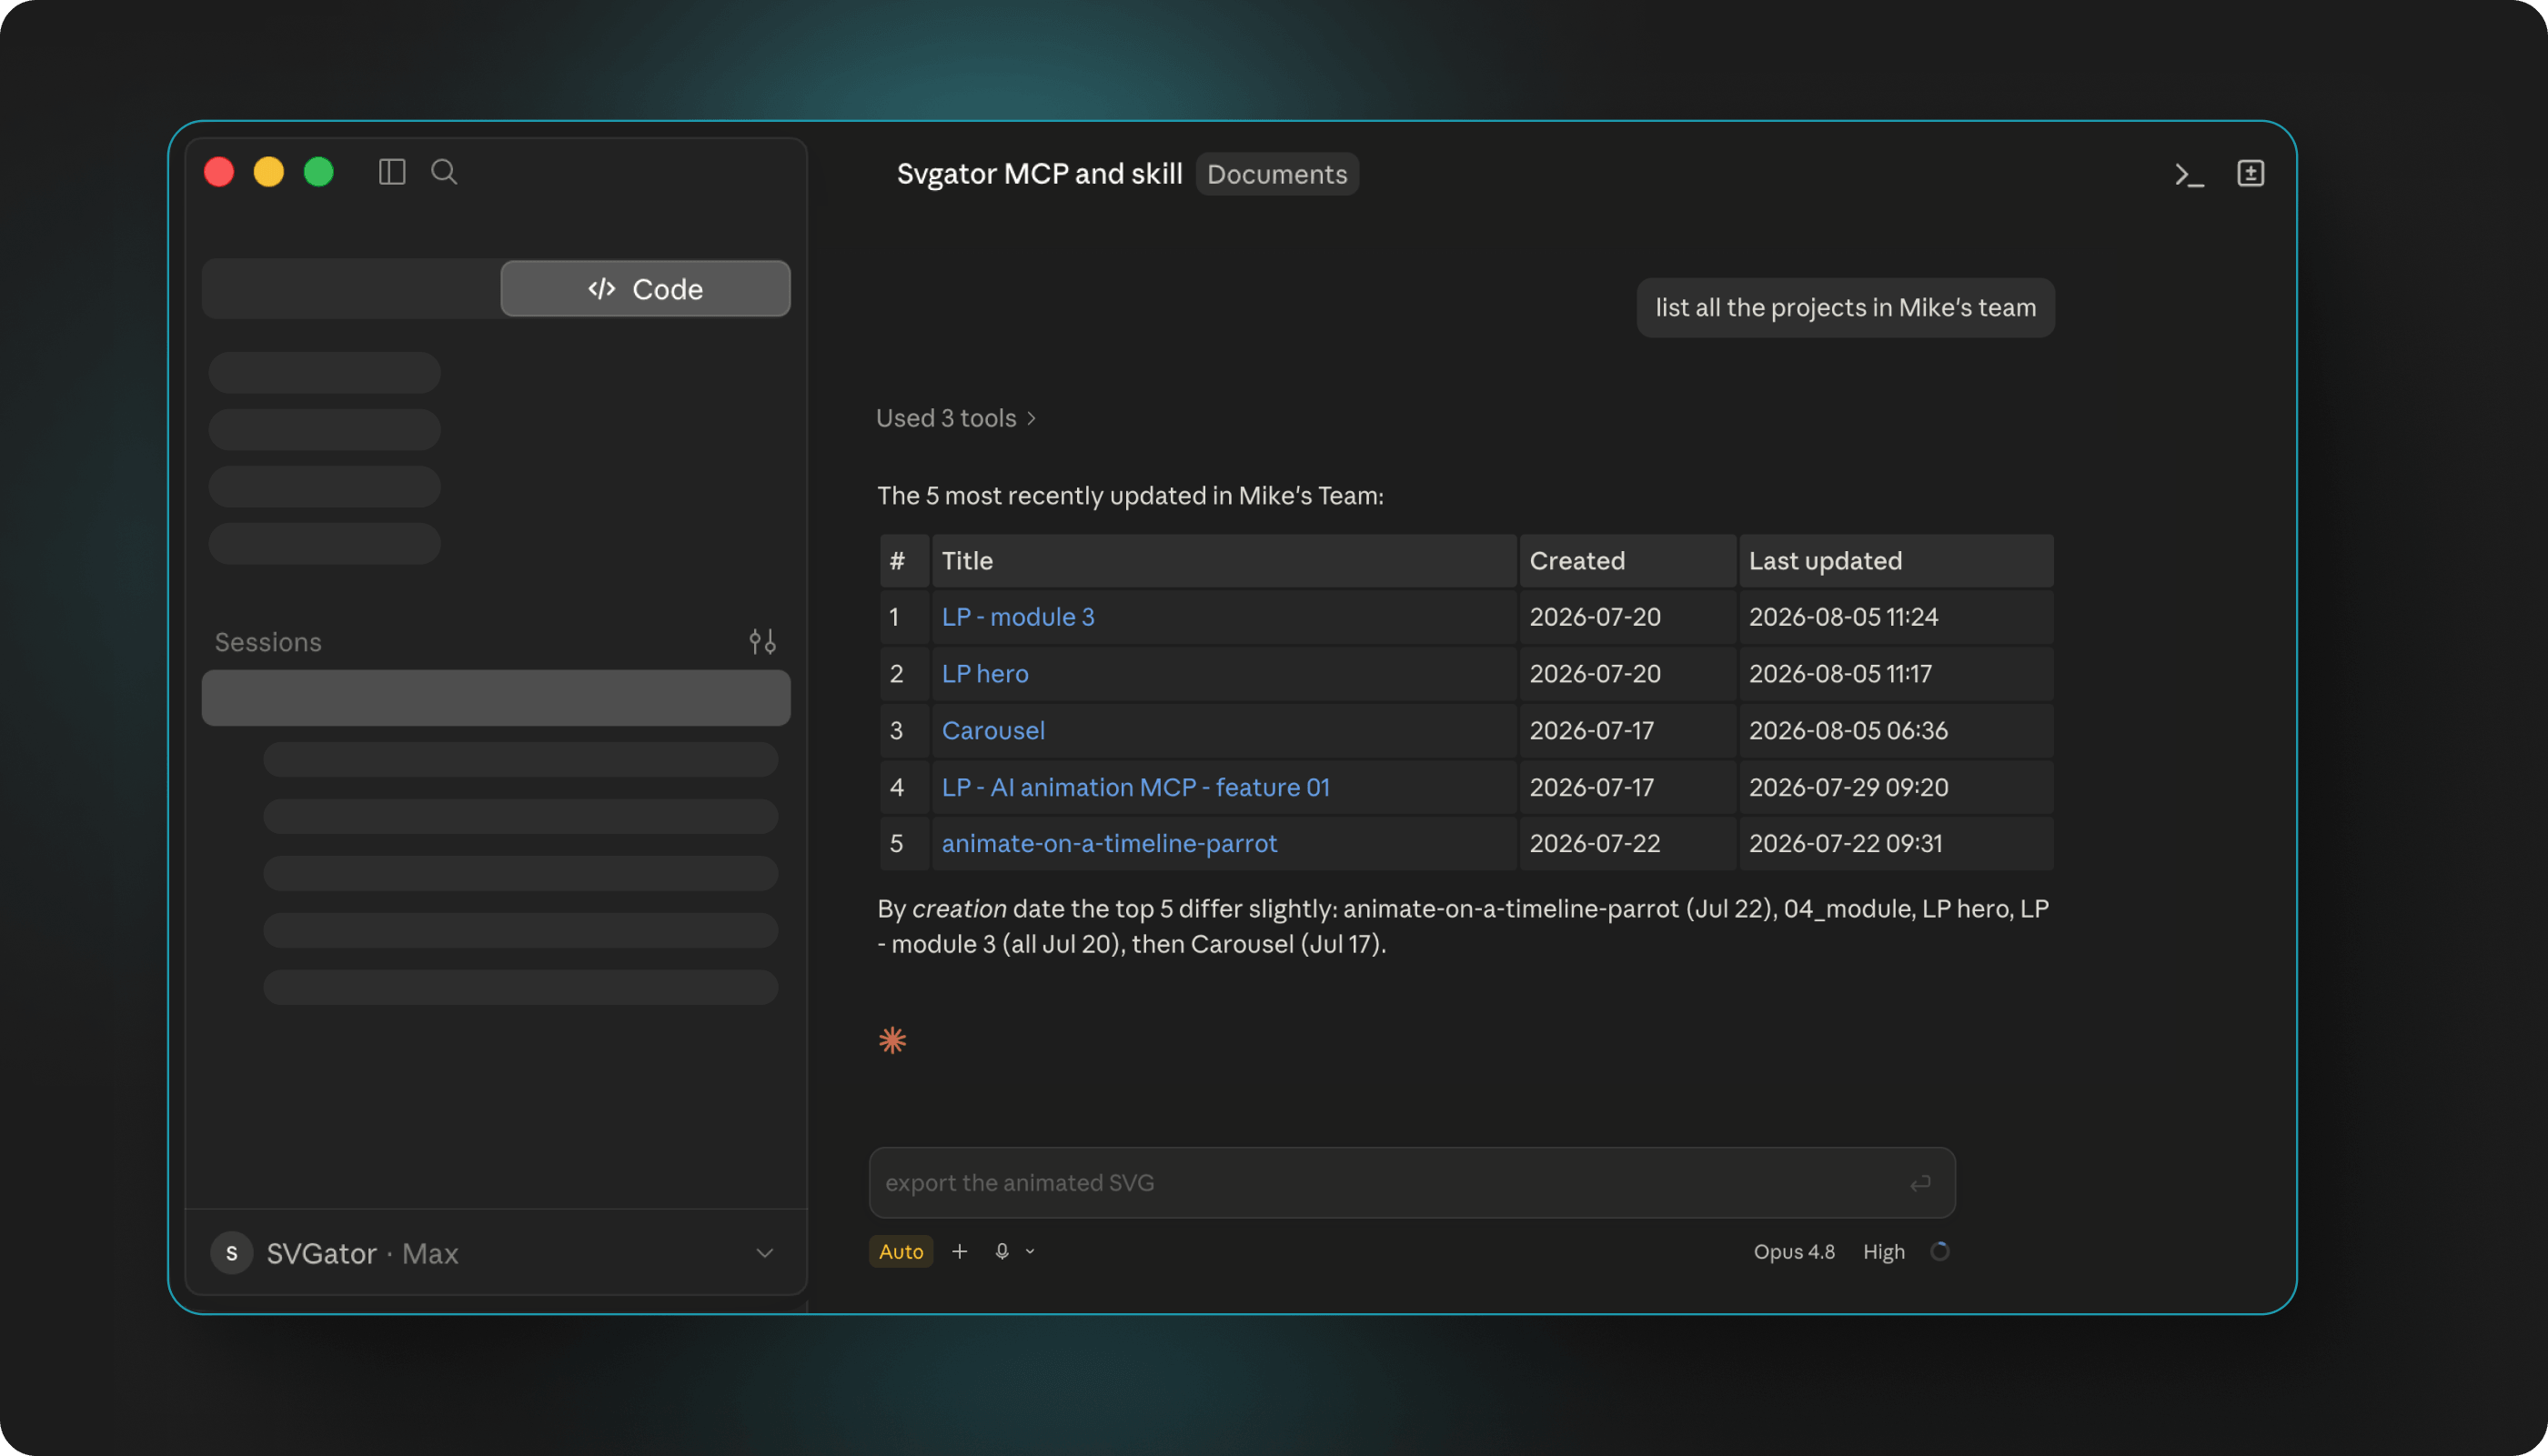
Task: Start voice input with the microphone icon
Action: click(x=1002, y=1251)
